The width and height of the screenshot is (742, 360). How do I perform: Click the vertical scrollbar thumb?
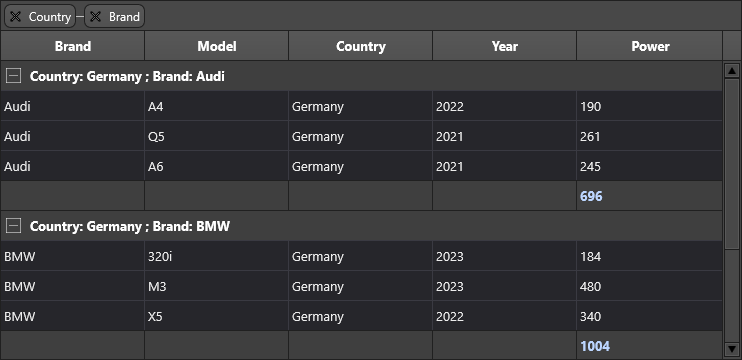click(x=732, y=164)
